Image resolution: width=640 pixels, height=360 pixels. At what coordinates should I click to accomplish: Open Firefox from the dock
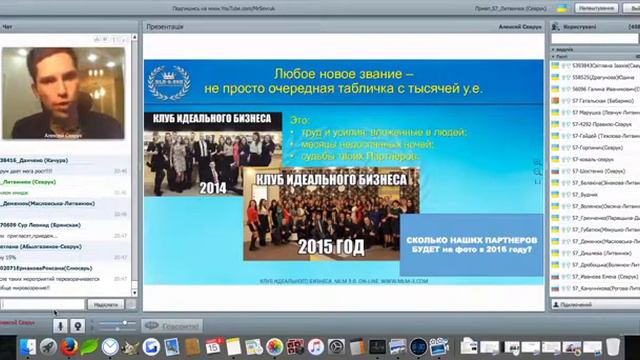pos(69,347)
